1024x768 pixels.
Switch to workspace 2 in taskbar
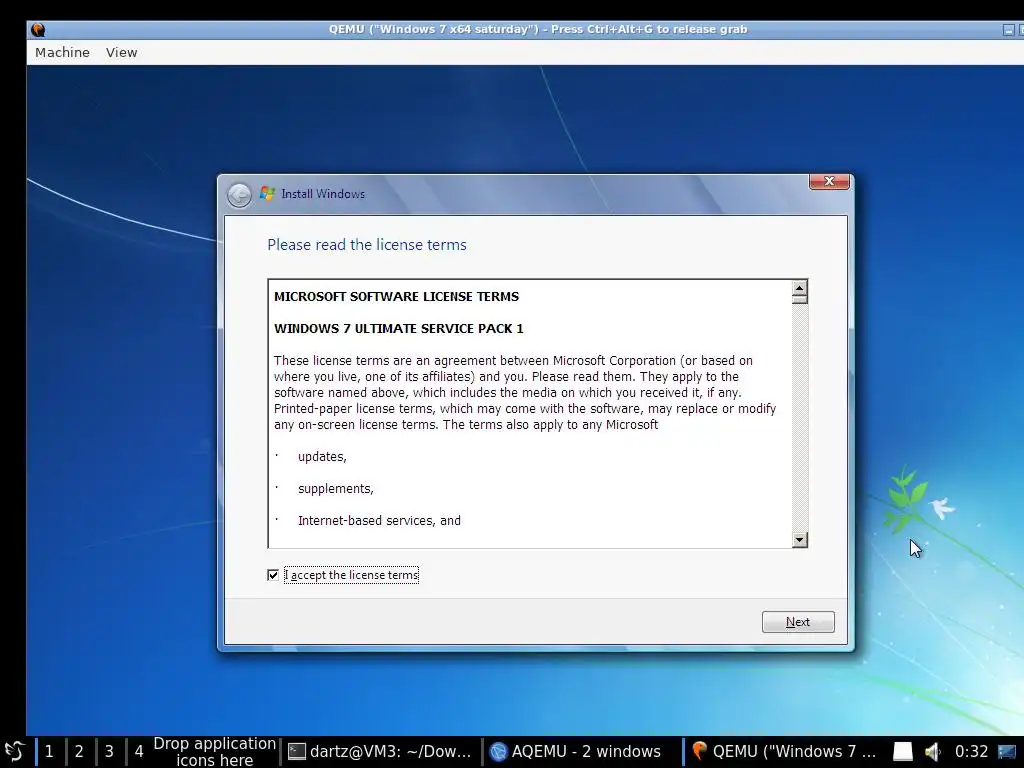(79, 752)
